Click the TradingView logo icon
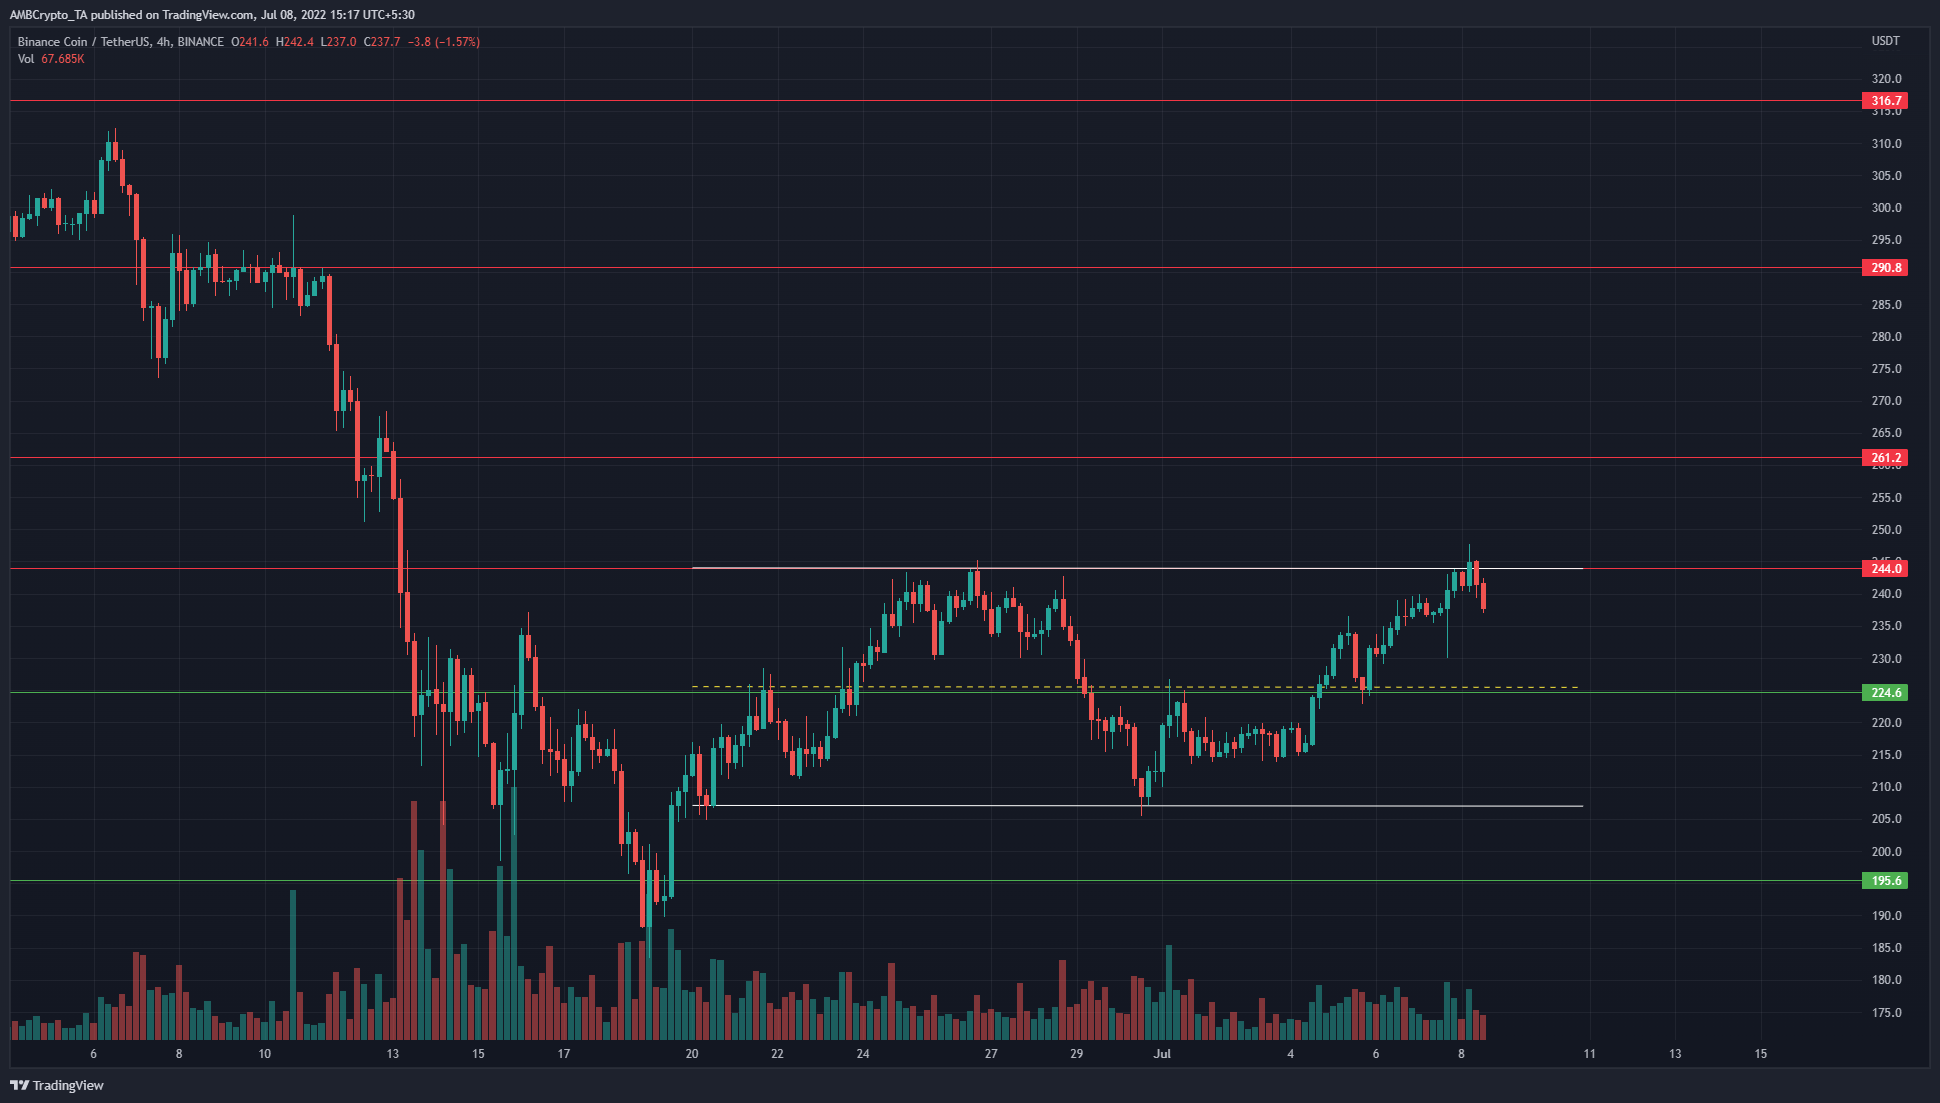Viewport: 1940px width, 1103px height. click(x=19, y=1085)
